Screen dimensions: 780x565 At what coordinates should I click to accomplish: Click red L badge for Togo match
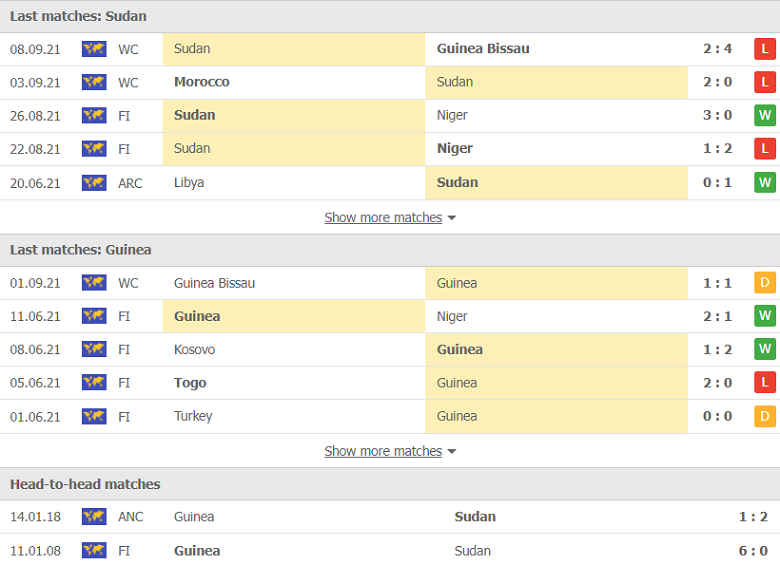[764, 383]
